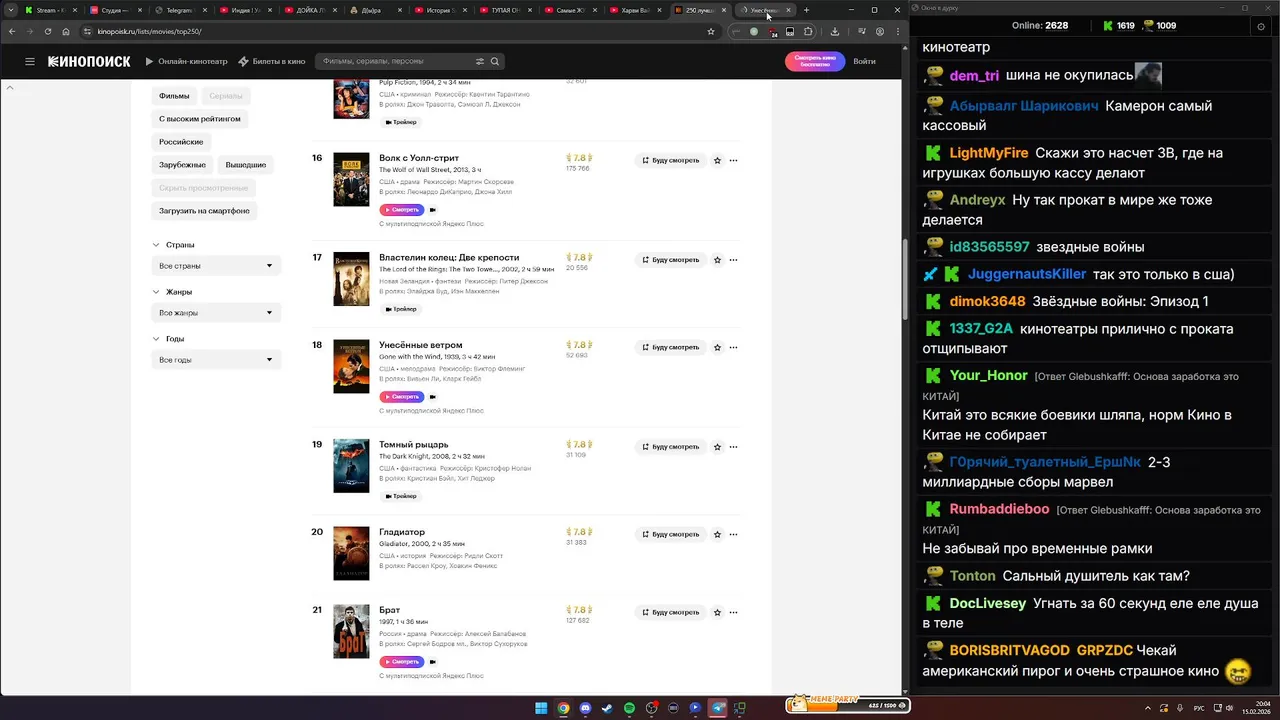
Task: Click Буду смотреть for Гладиатор
Action: (x=671, y=534)
